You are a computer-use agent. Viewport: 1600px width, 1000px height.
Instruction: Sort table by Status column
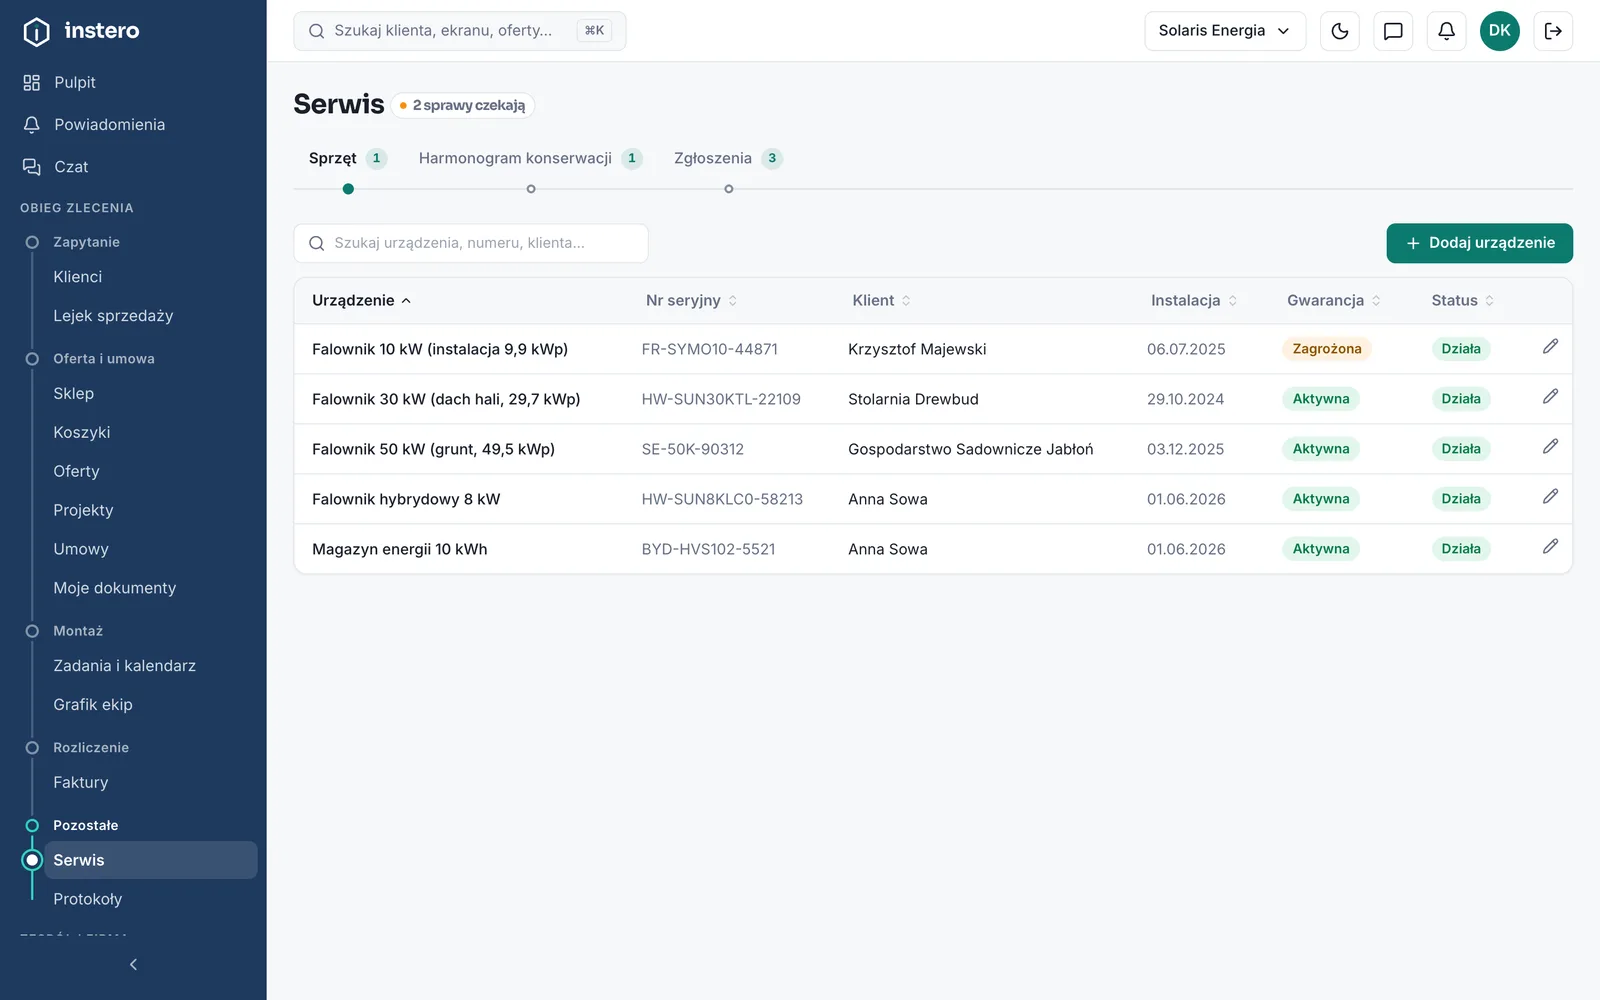[x=1463, y=300]
